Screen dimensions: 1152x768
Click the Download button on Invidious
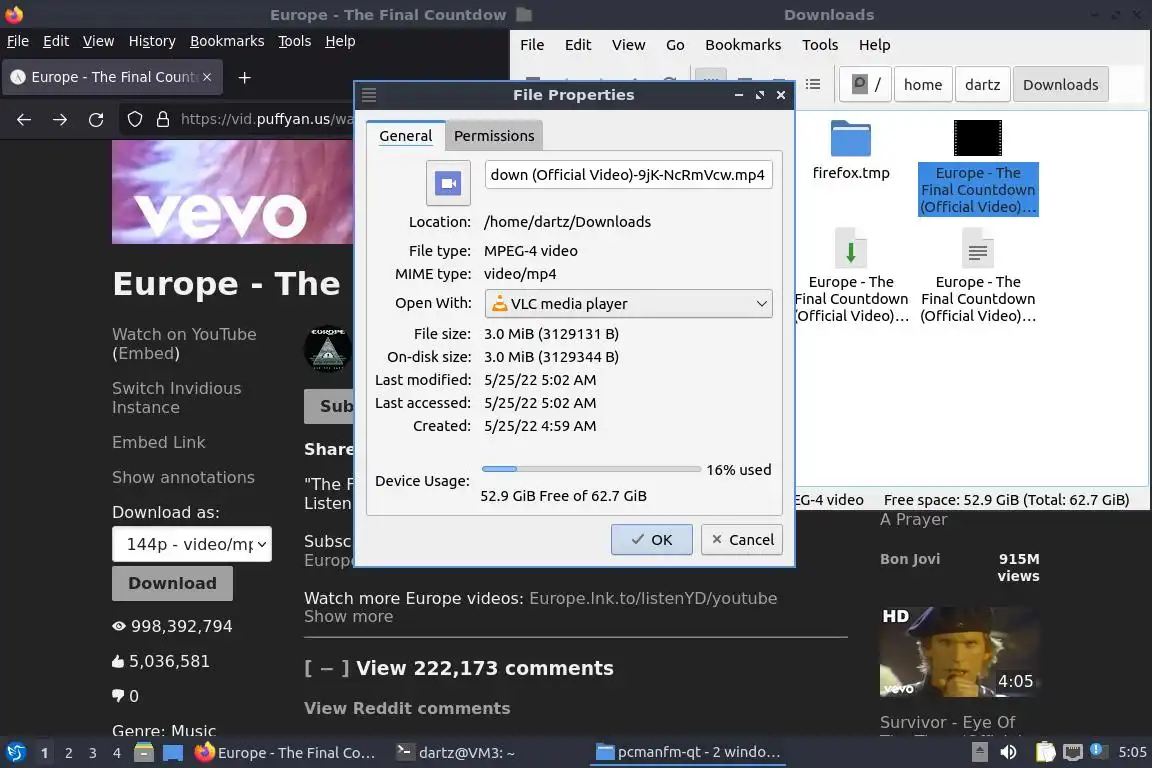coord(173,584)
